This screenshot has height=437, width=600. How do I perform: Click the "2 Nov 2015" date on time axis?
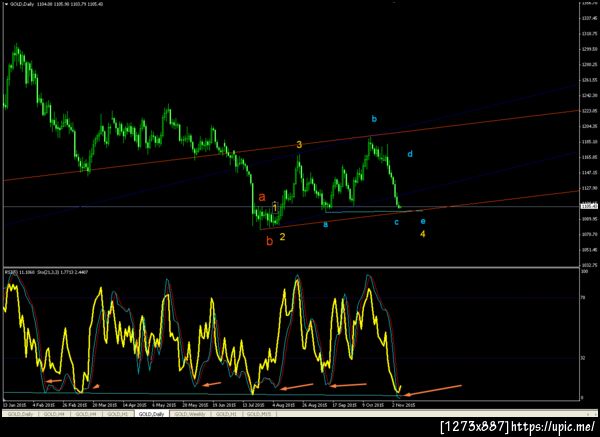click(x=403, y=405)
